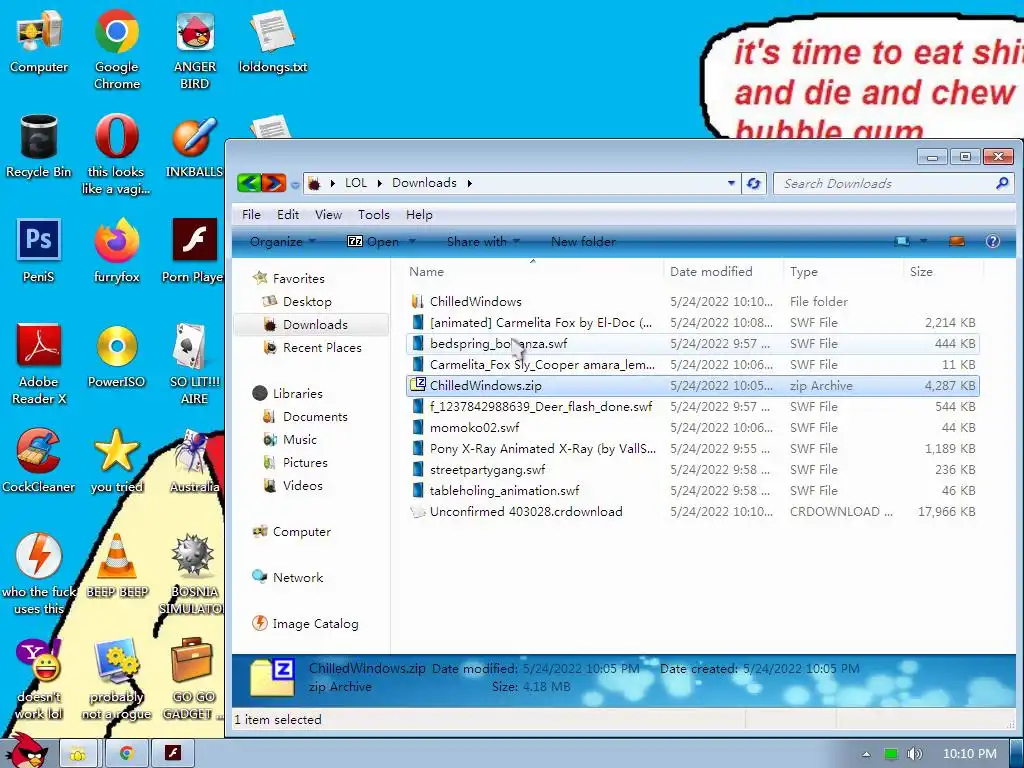Launch the Photoshop Ps desktop icon

coord(39,251)
